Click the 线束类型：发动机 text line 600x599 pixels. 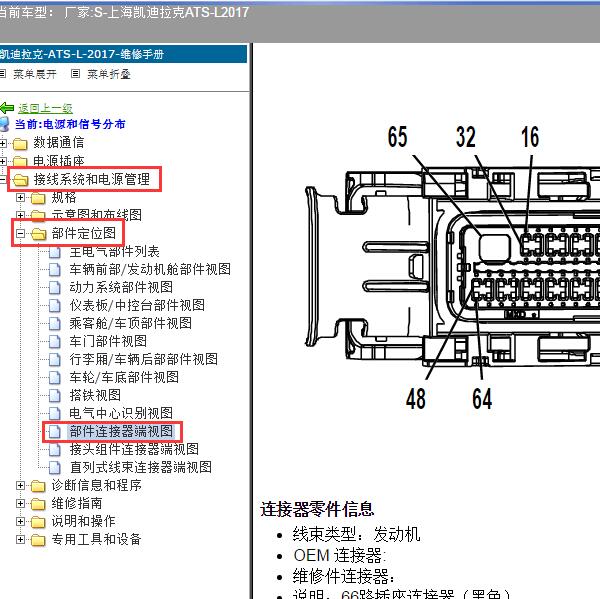pos(356,534)
